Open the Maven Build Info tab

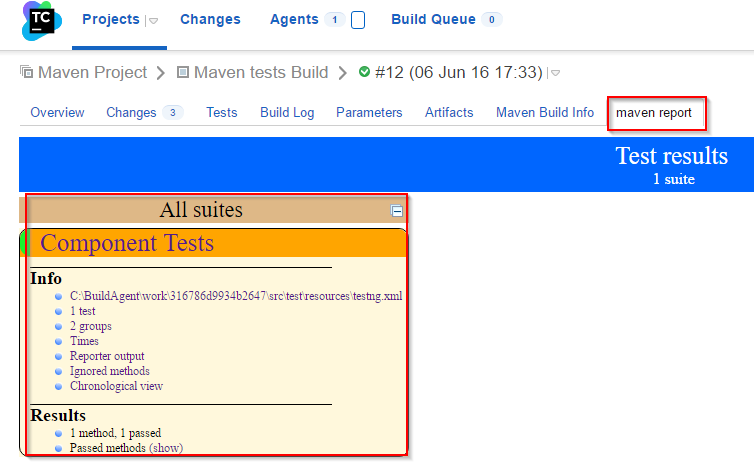point(544,113)
